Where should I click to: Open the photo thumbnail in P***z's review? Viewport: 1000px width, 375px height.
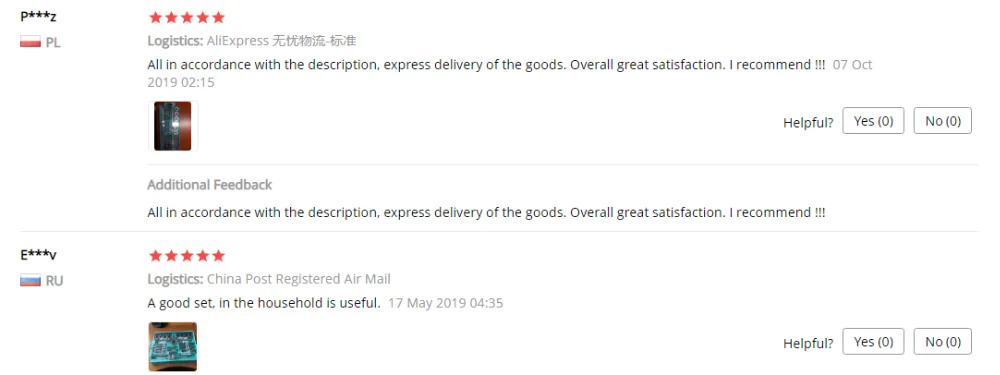173,126
